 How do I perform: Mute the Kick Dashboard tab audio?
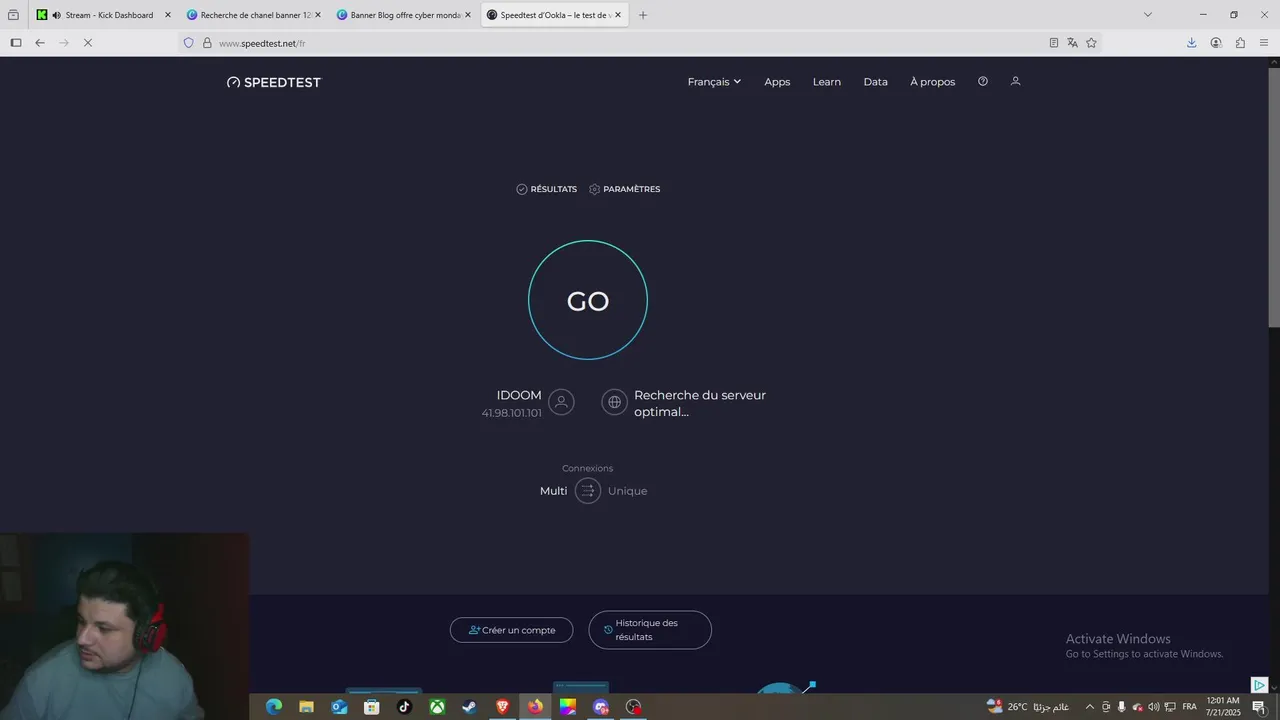(x=56, y=15)
